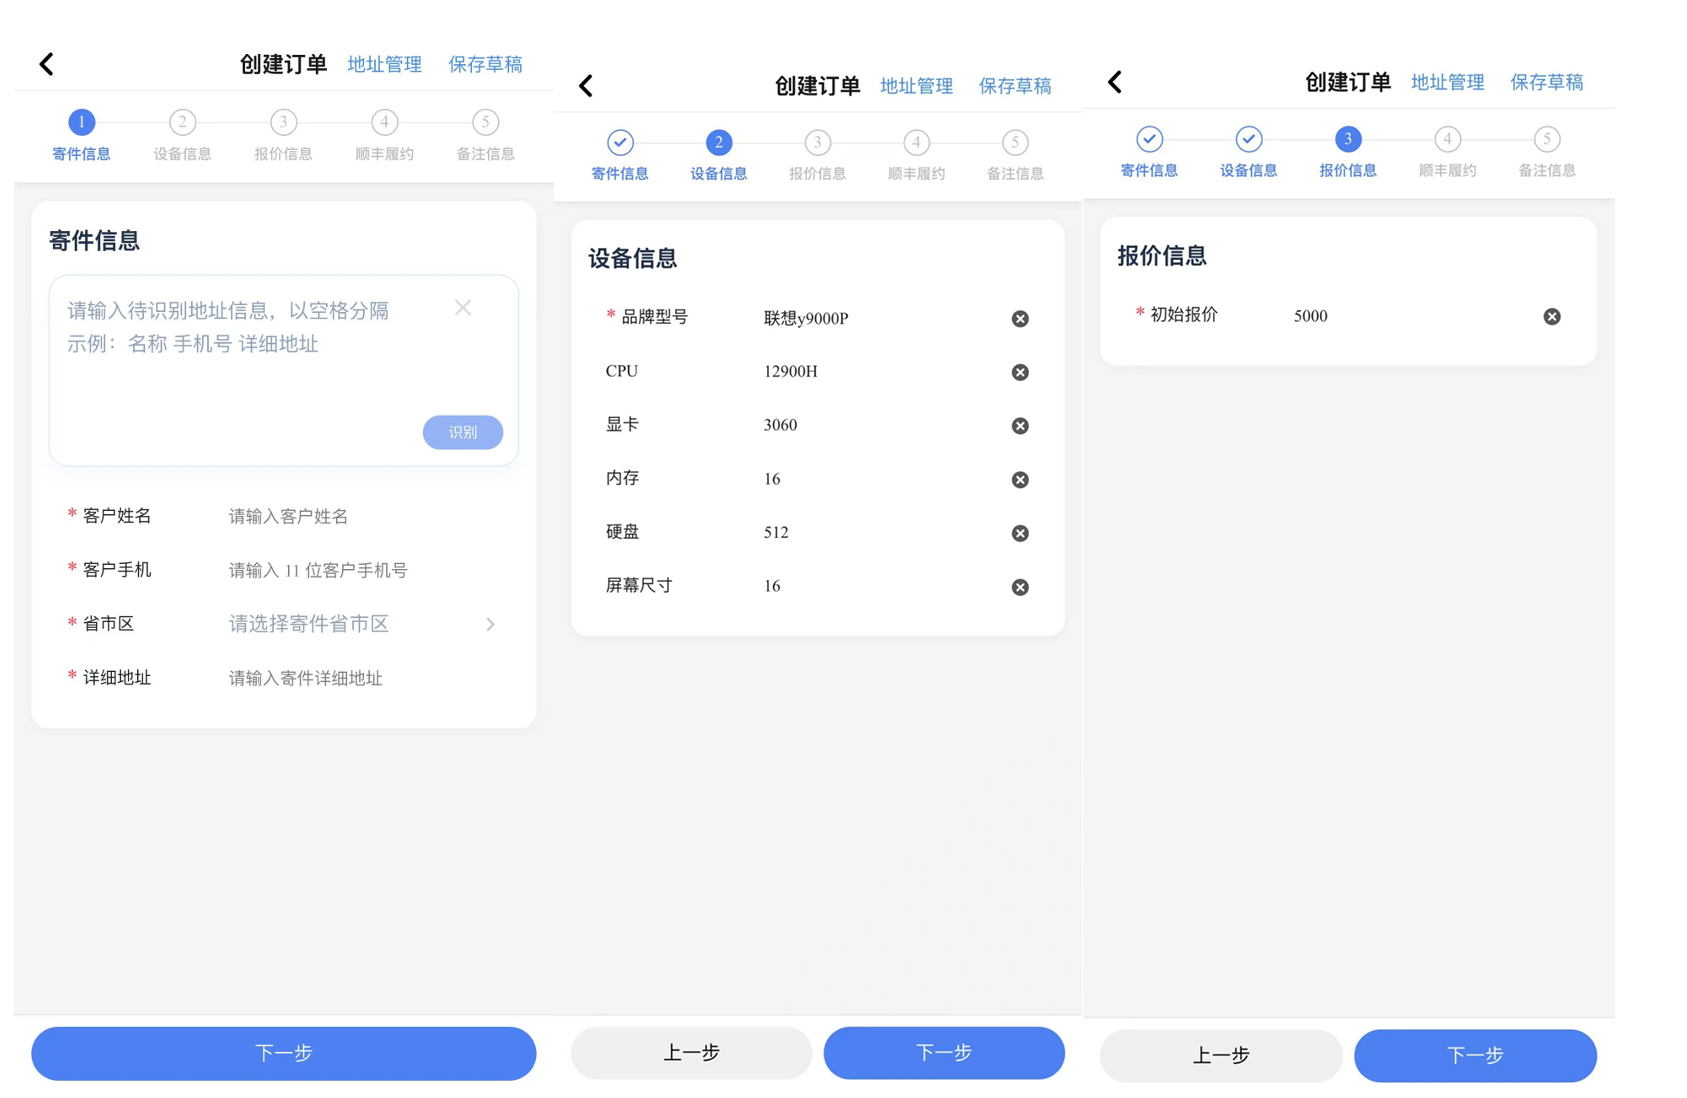Clear the 显卡 value 3060
1687x1098 pixels.
(1020, 426)
